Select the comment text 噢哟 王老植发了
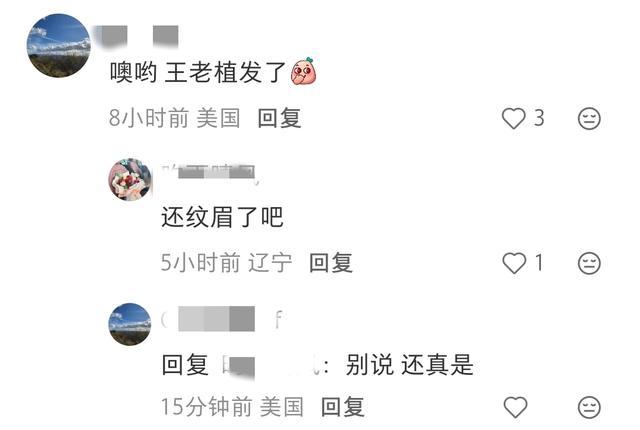Image resolution: width=640 pixels, height=430 pixels. click(x=198, y=73)
